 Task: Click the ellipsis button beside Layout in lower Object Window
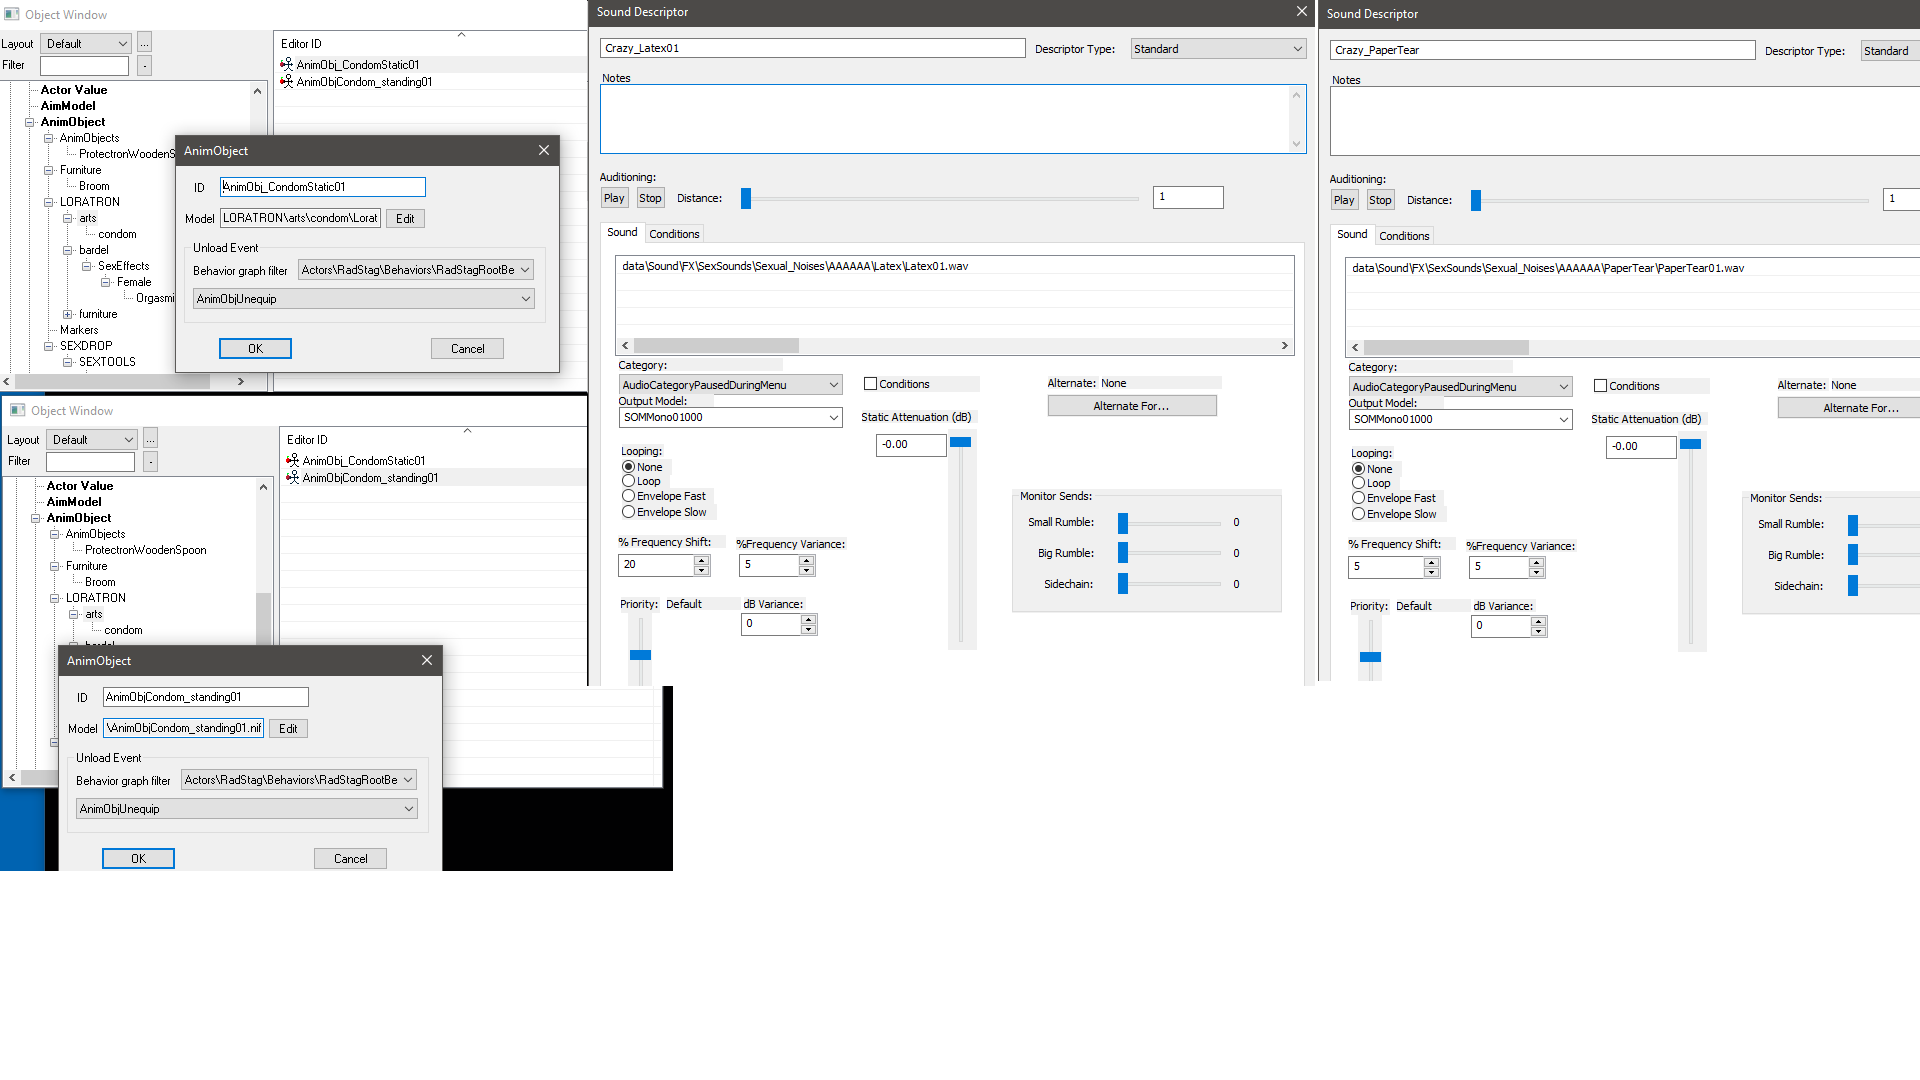click(151, 439)
